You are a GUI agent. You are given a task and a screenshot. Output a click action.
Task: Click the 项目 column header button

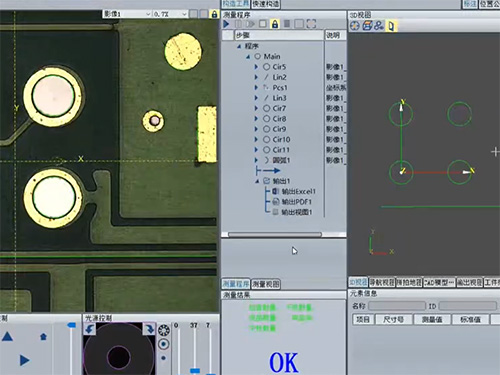tap(363, 320)
